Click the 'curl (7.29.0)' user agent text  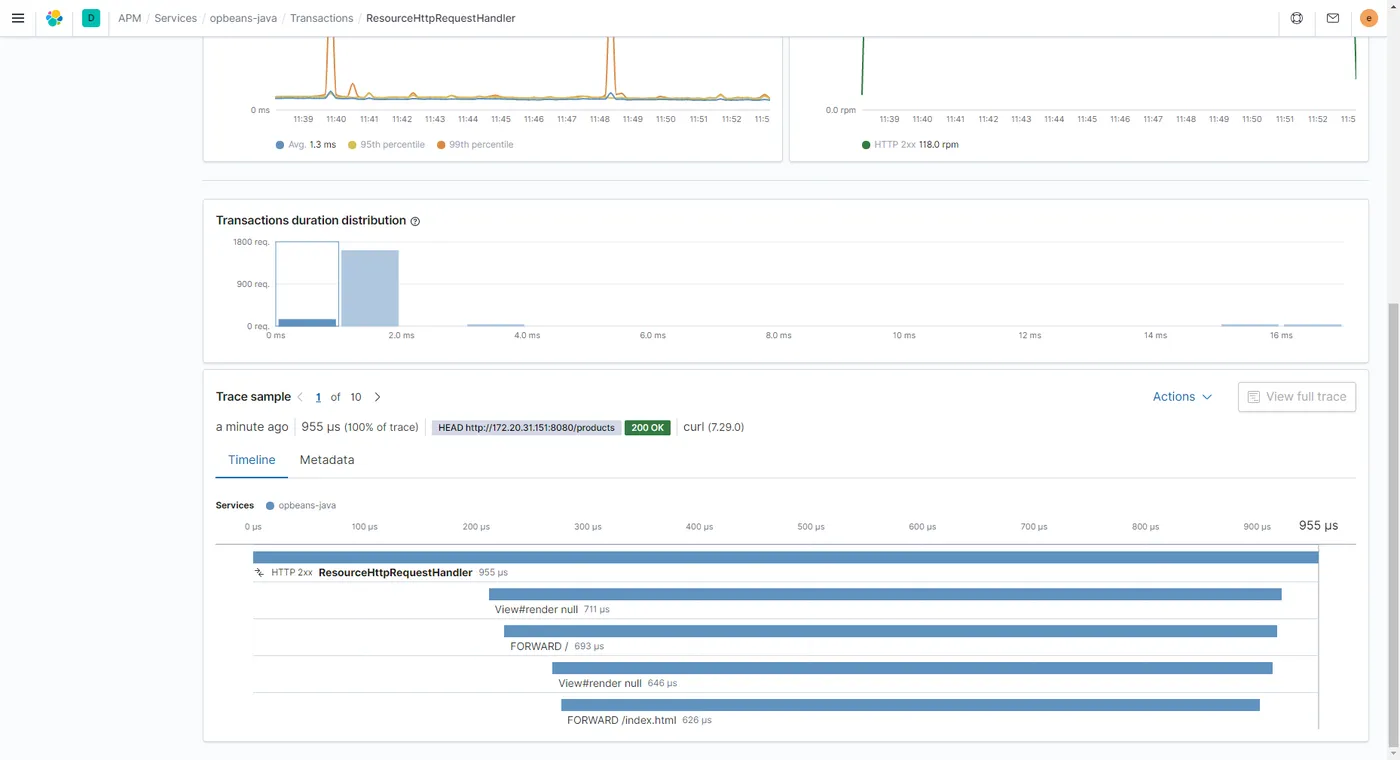pyautogui.click(x=713, y=427)
